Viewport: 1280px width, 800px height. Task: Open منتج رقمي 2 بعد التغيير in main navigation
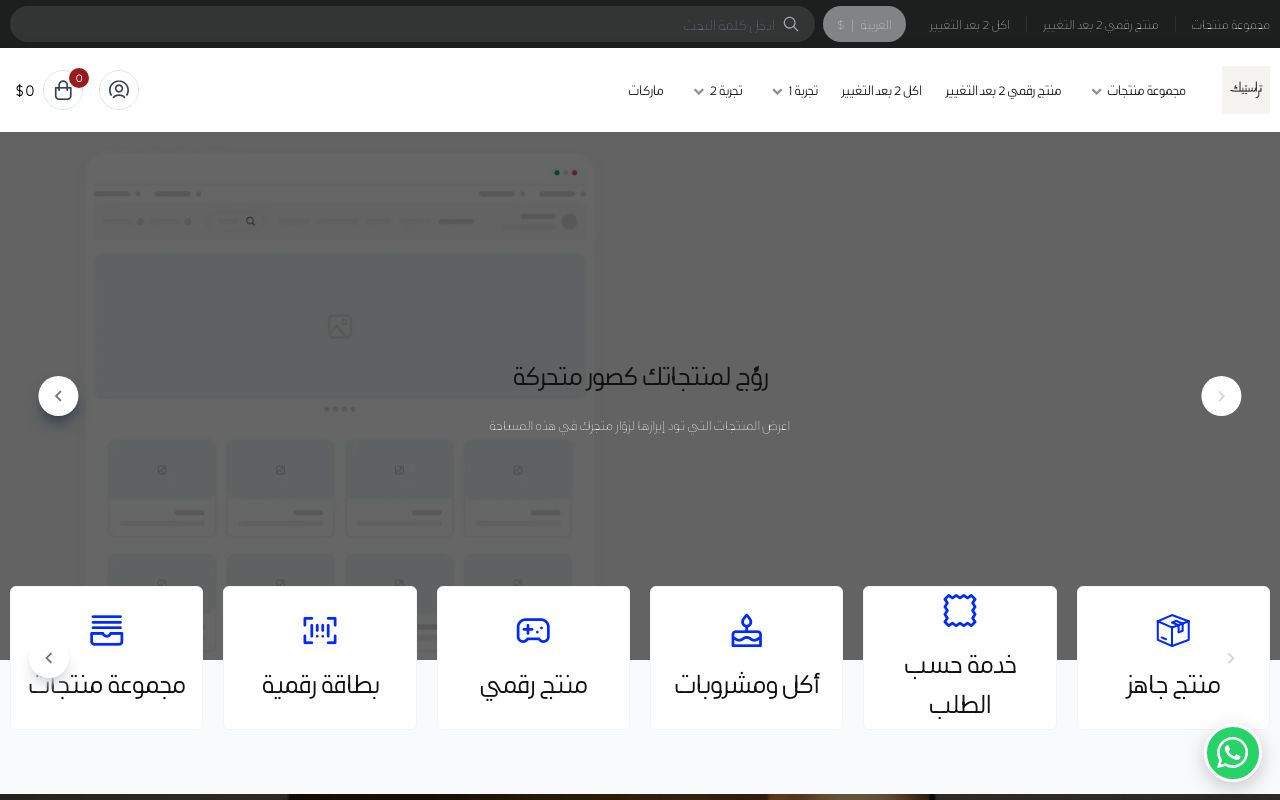click(1003, 91)
